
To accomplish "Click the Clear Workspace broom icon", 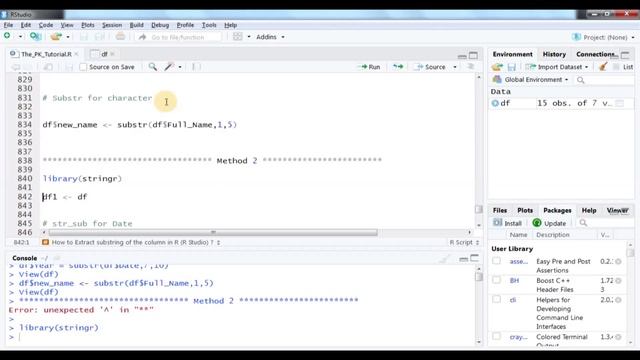I will point(602,67).
